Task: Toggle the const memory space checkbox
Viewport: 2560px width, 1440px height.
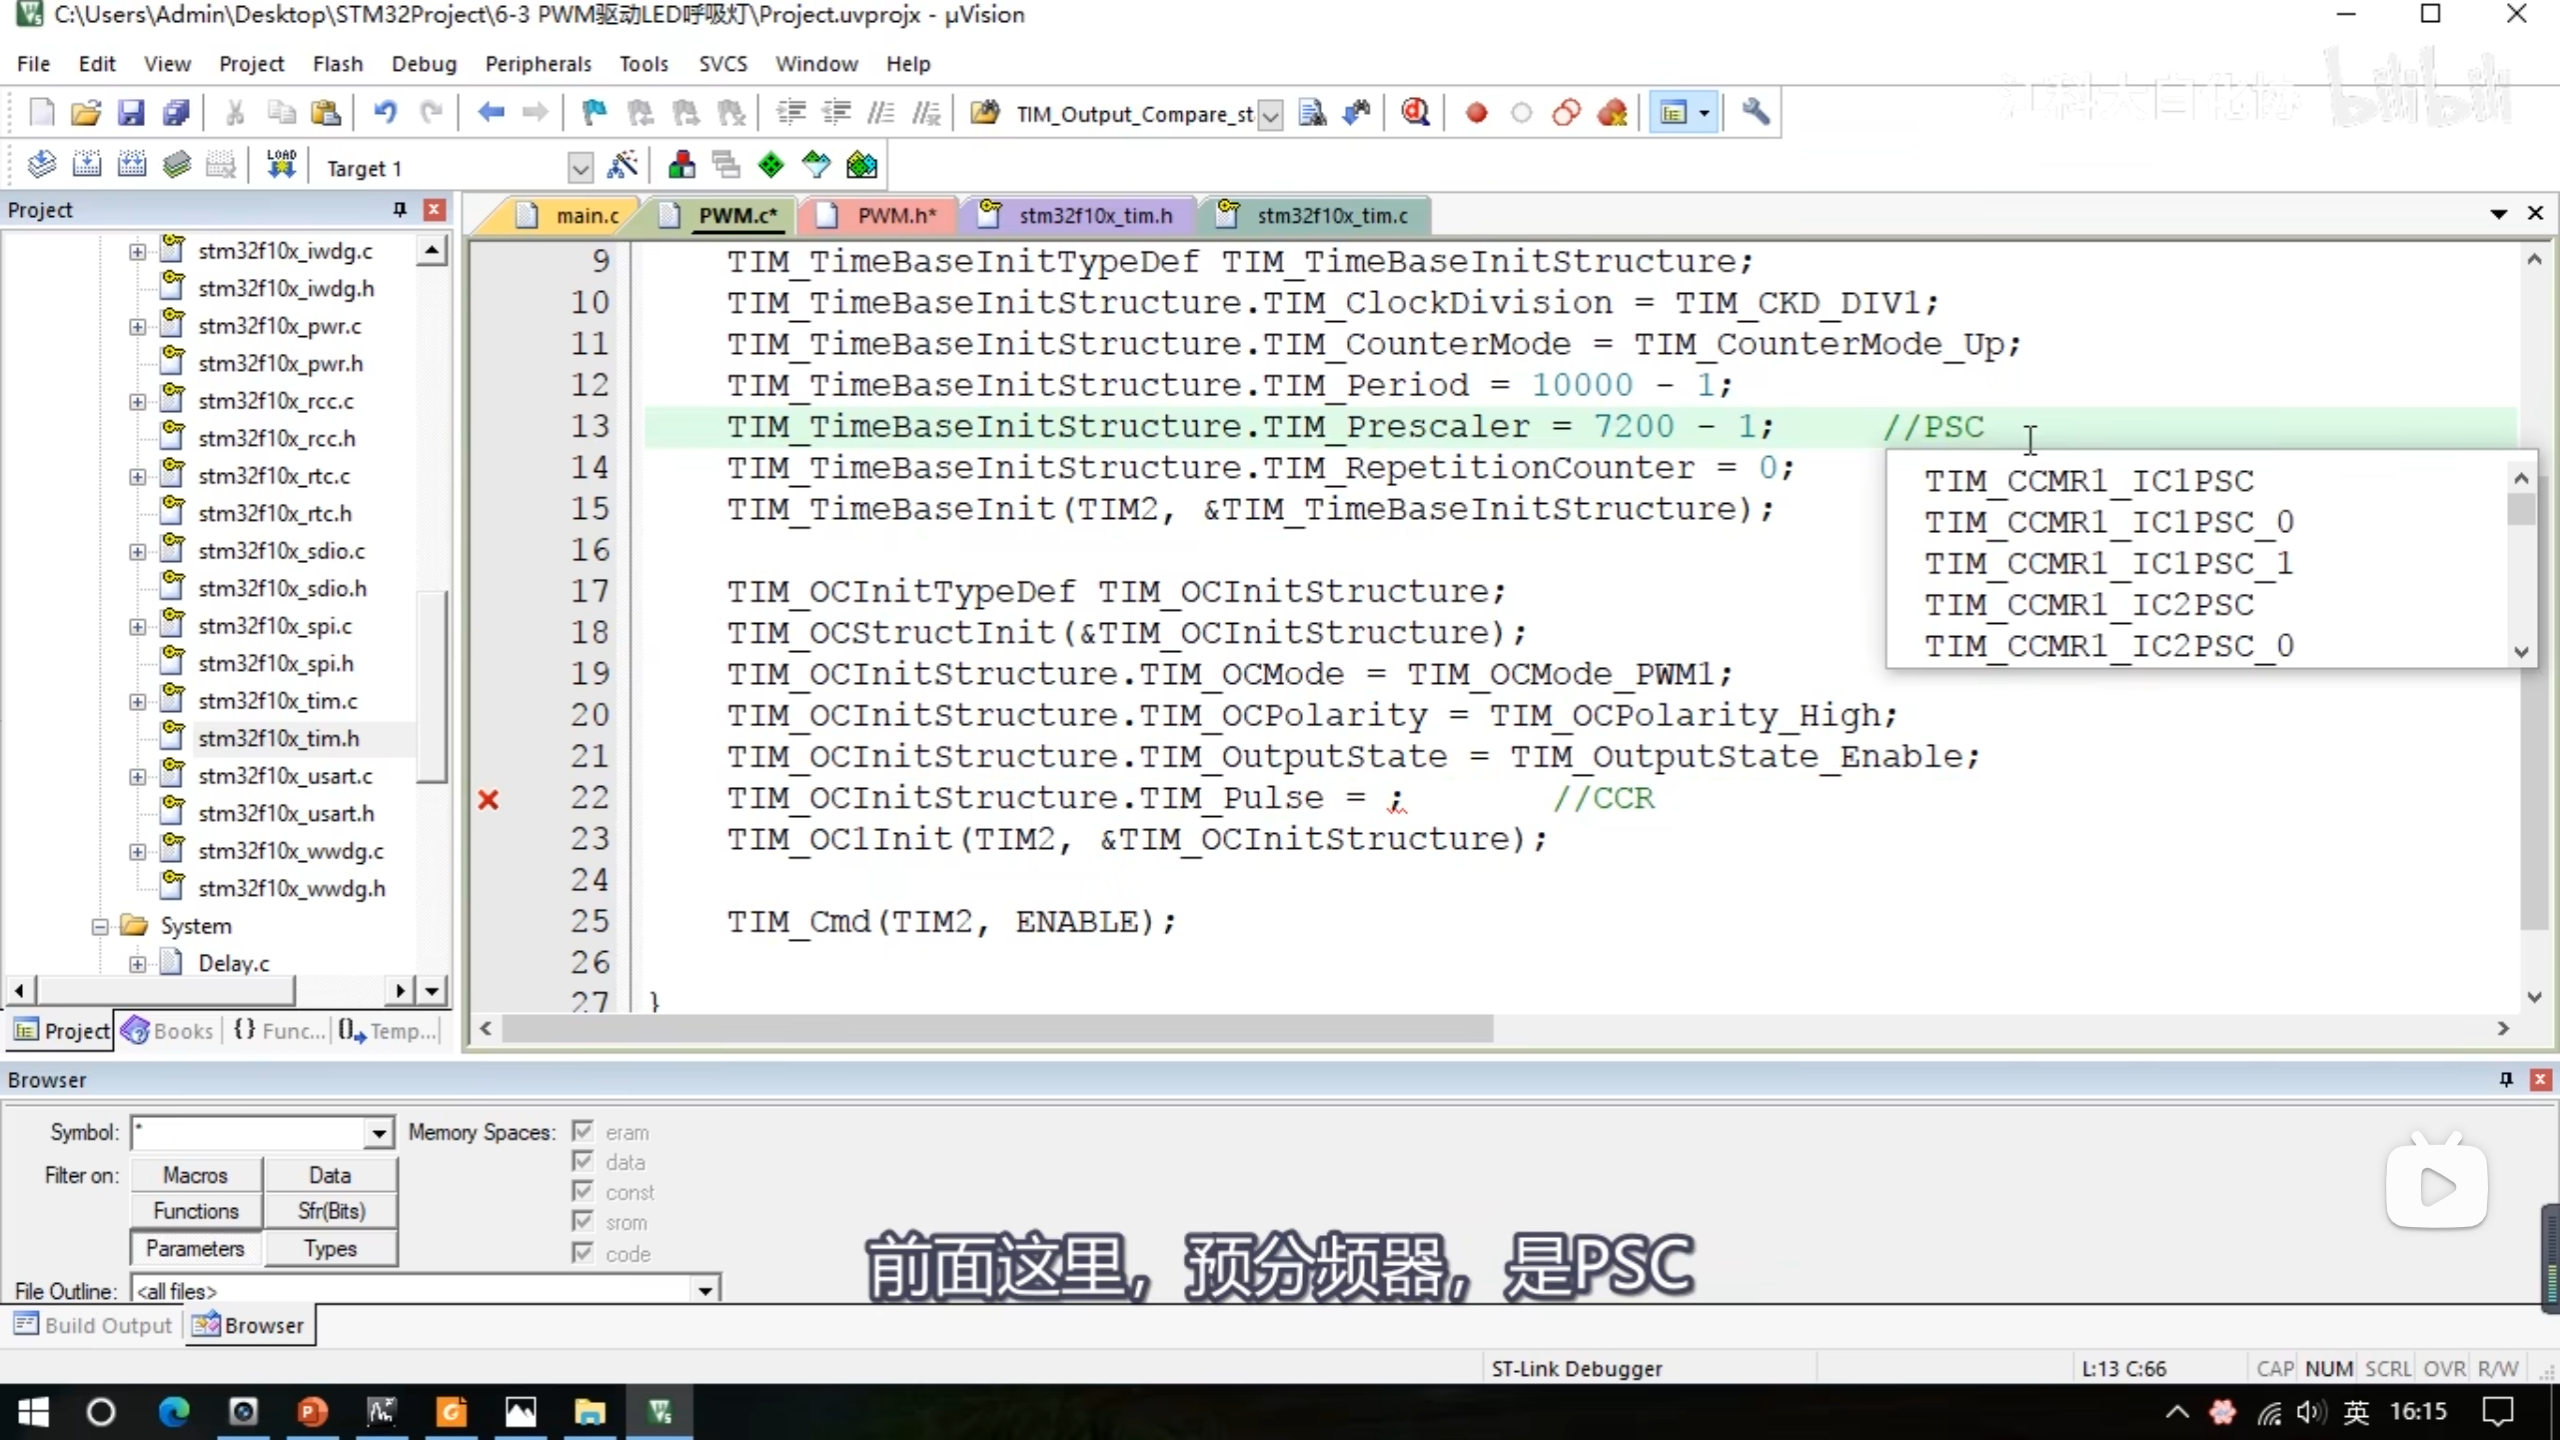Action: (x=583, y=1191)
